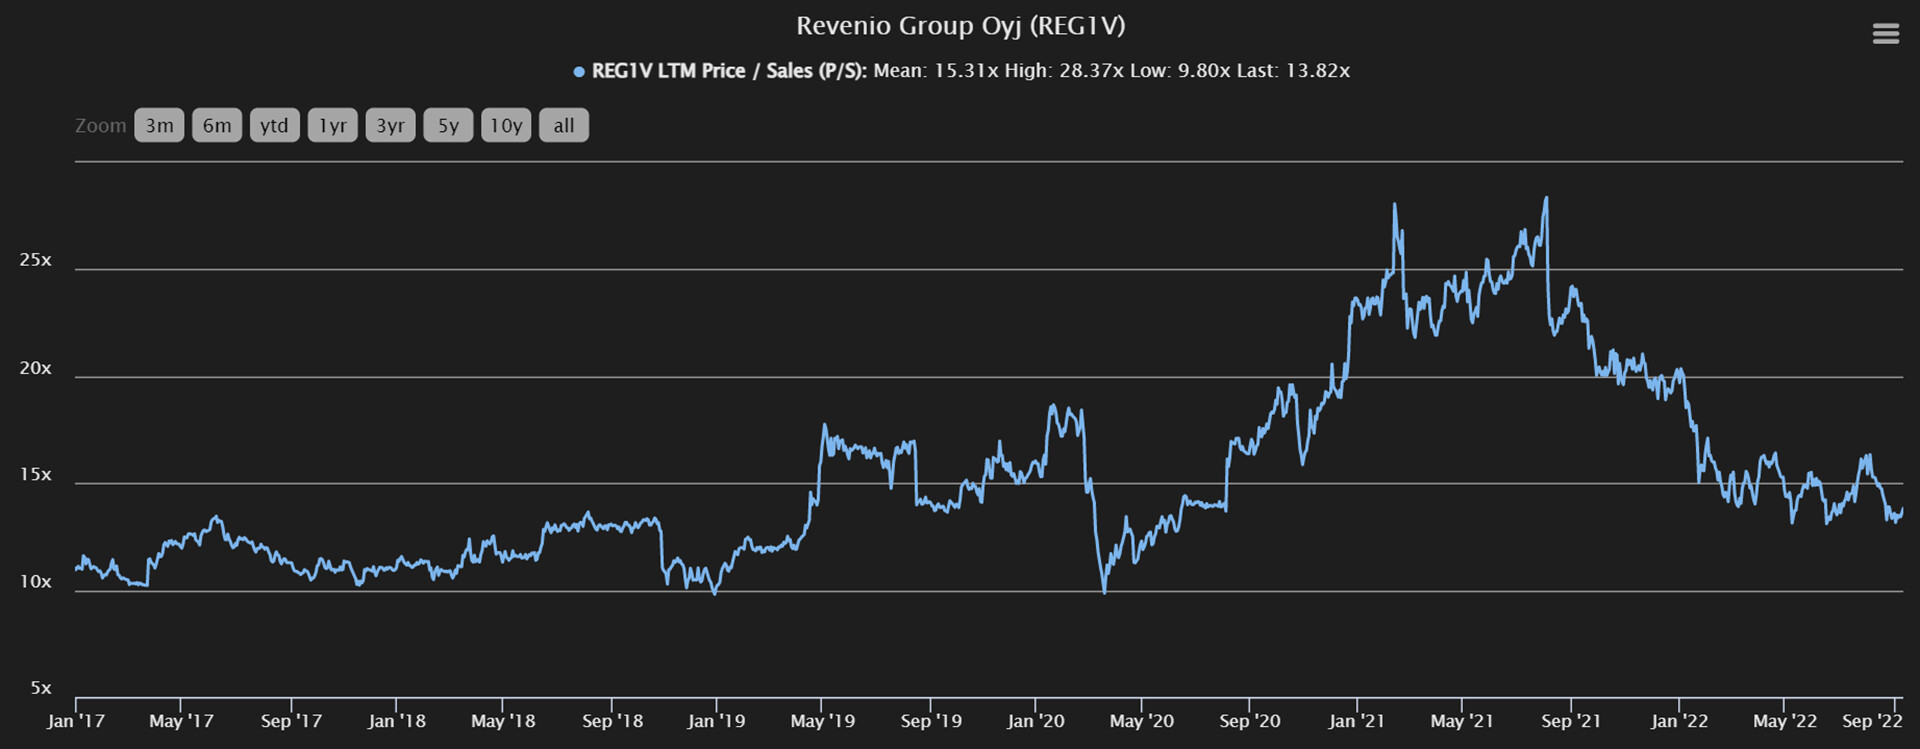Click the 'High: 28.37x' value
This screenshot has height=749, width=1920.
pyautogui.click(x=1064, y=71)
